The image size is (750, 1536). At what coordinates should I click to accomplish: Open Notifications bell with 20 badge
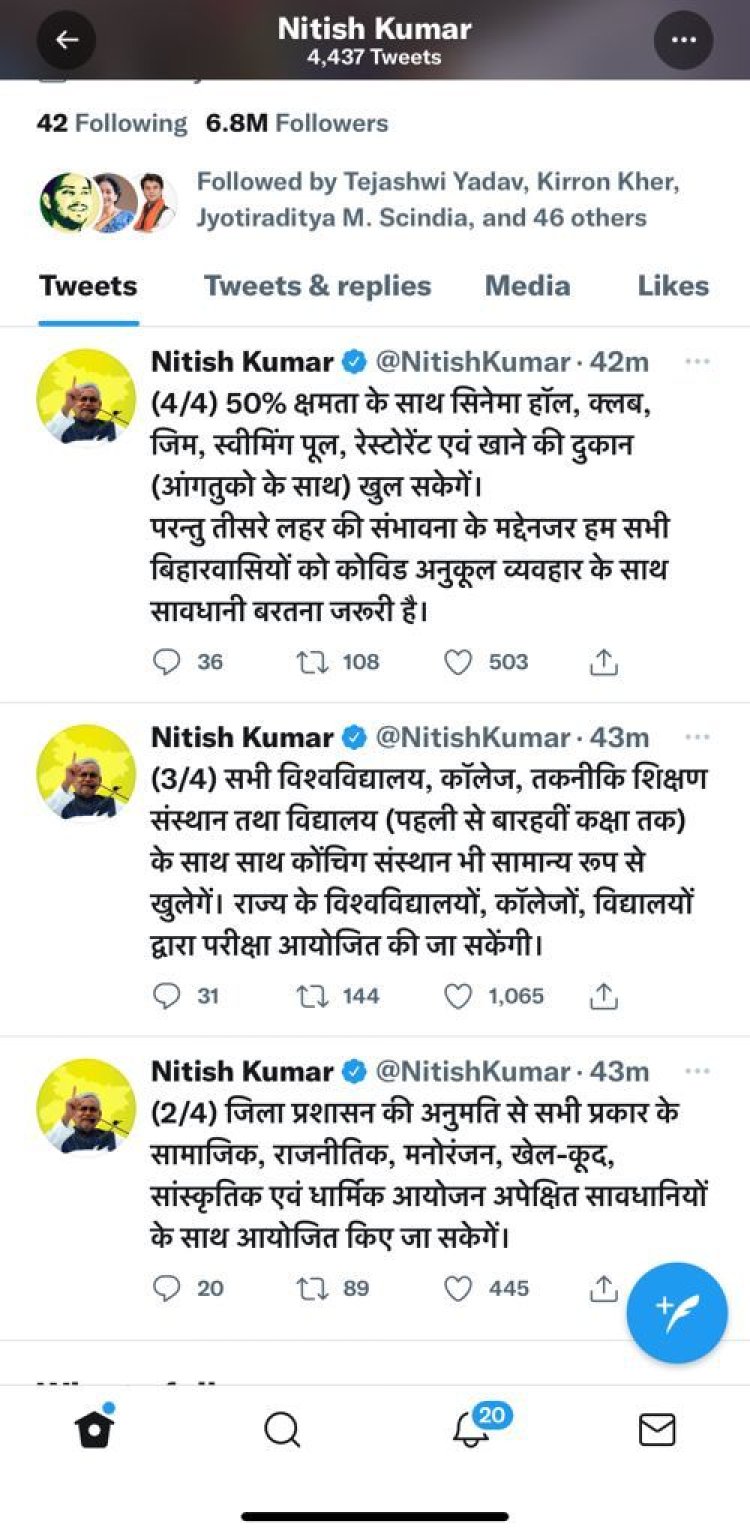(471, 1430)
